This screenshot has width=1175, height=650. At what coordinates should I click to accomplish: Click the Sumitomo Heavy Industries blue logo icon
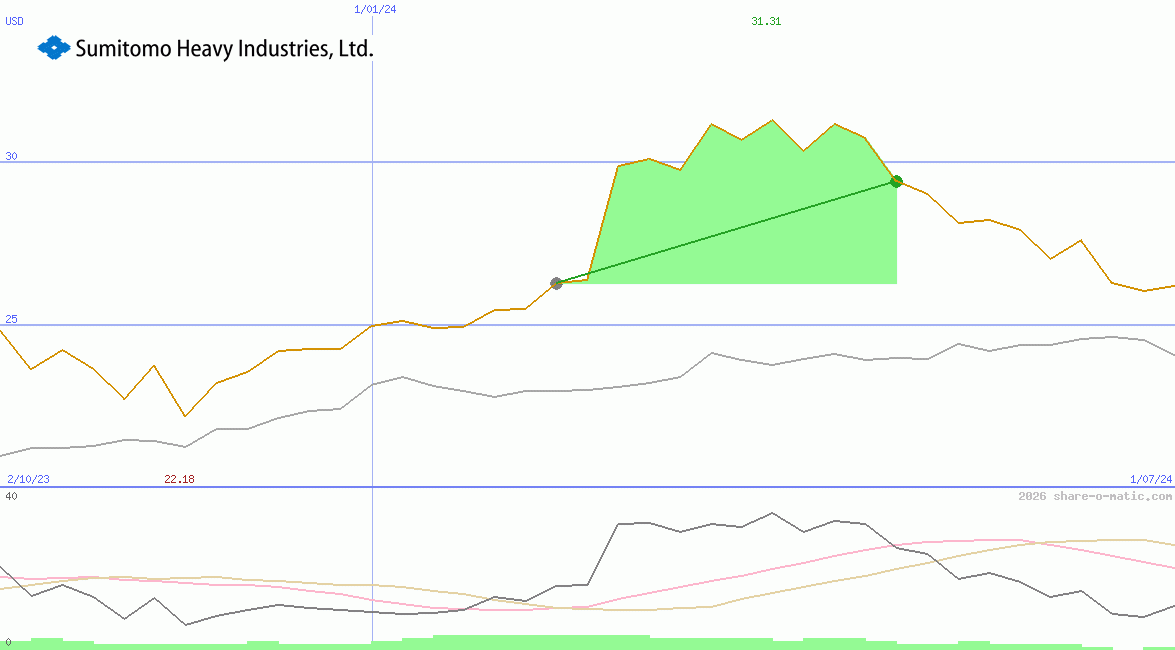(x=54, y=48)
